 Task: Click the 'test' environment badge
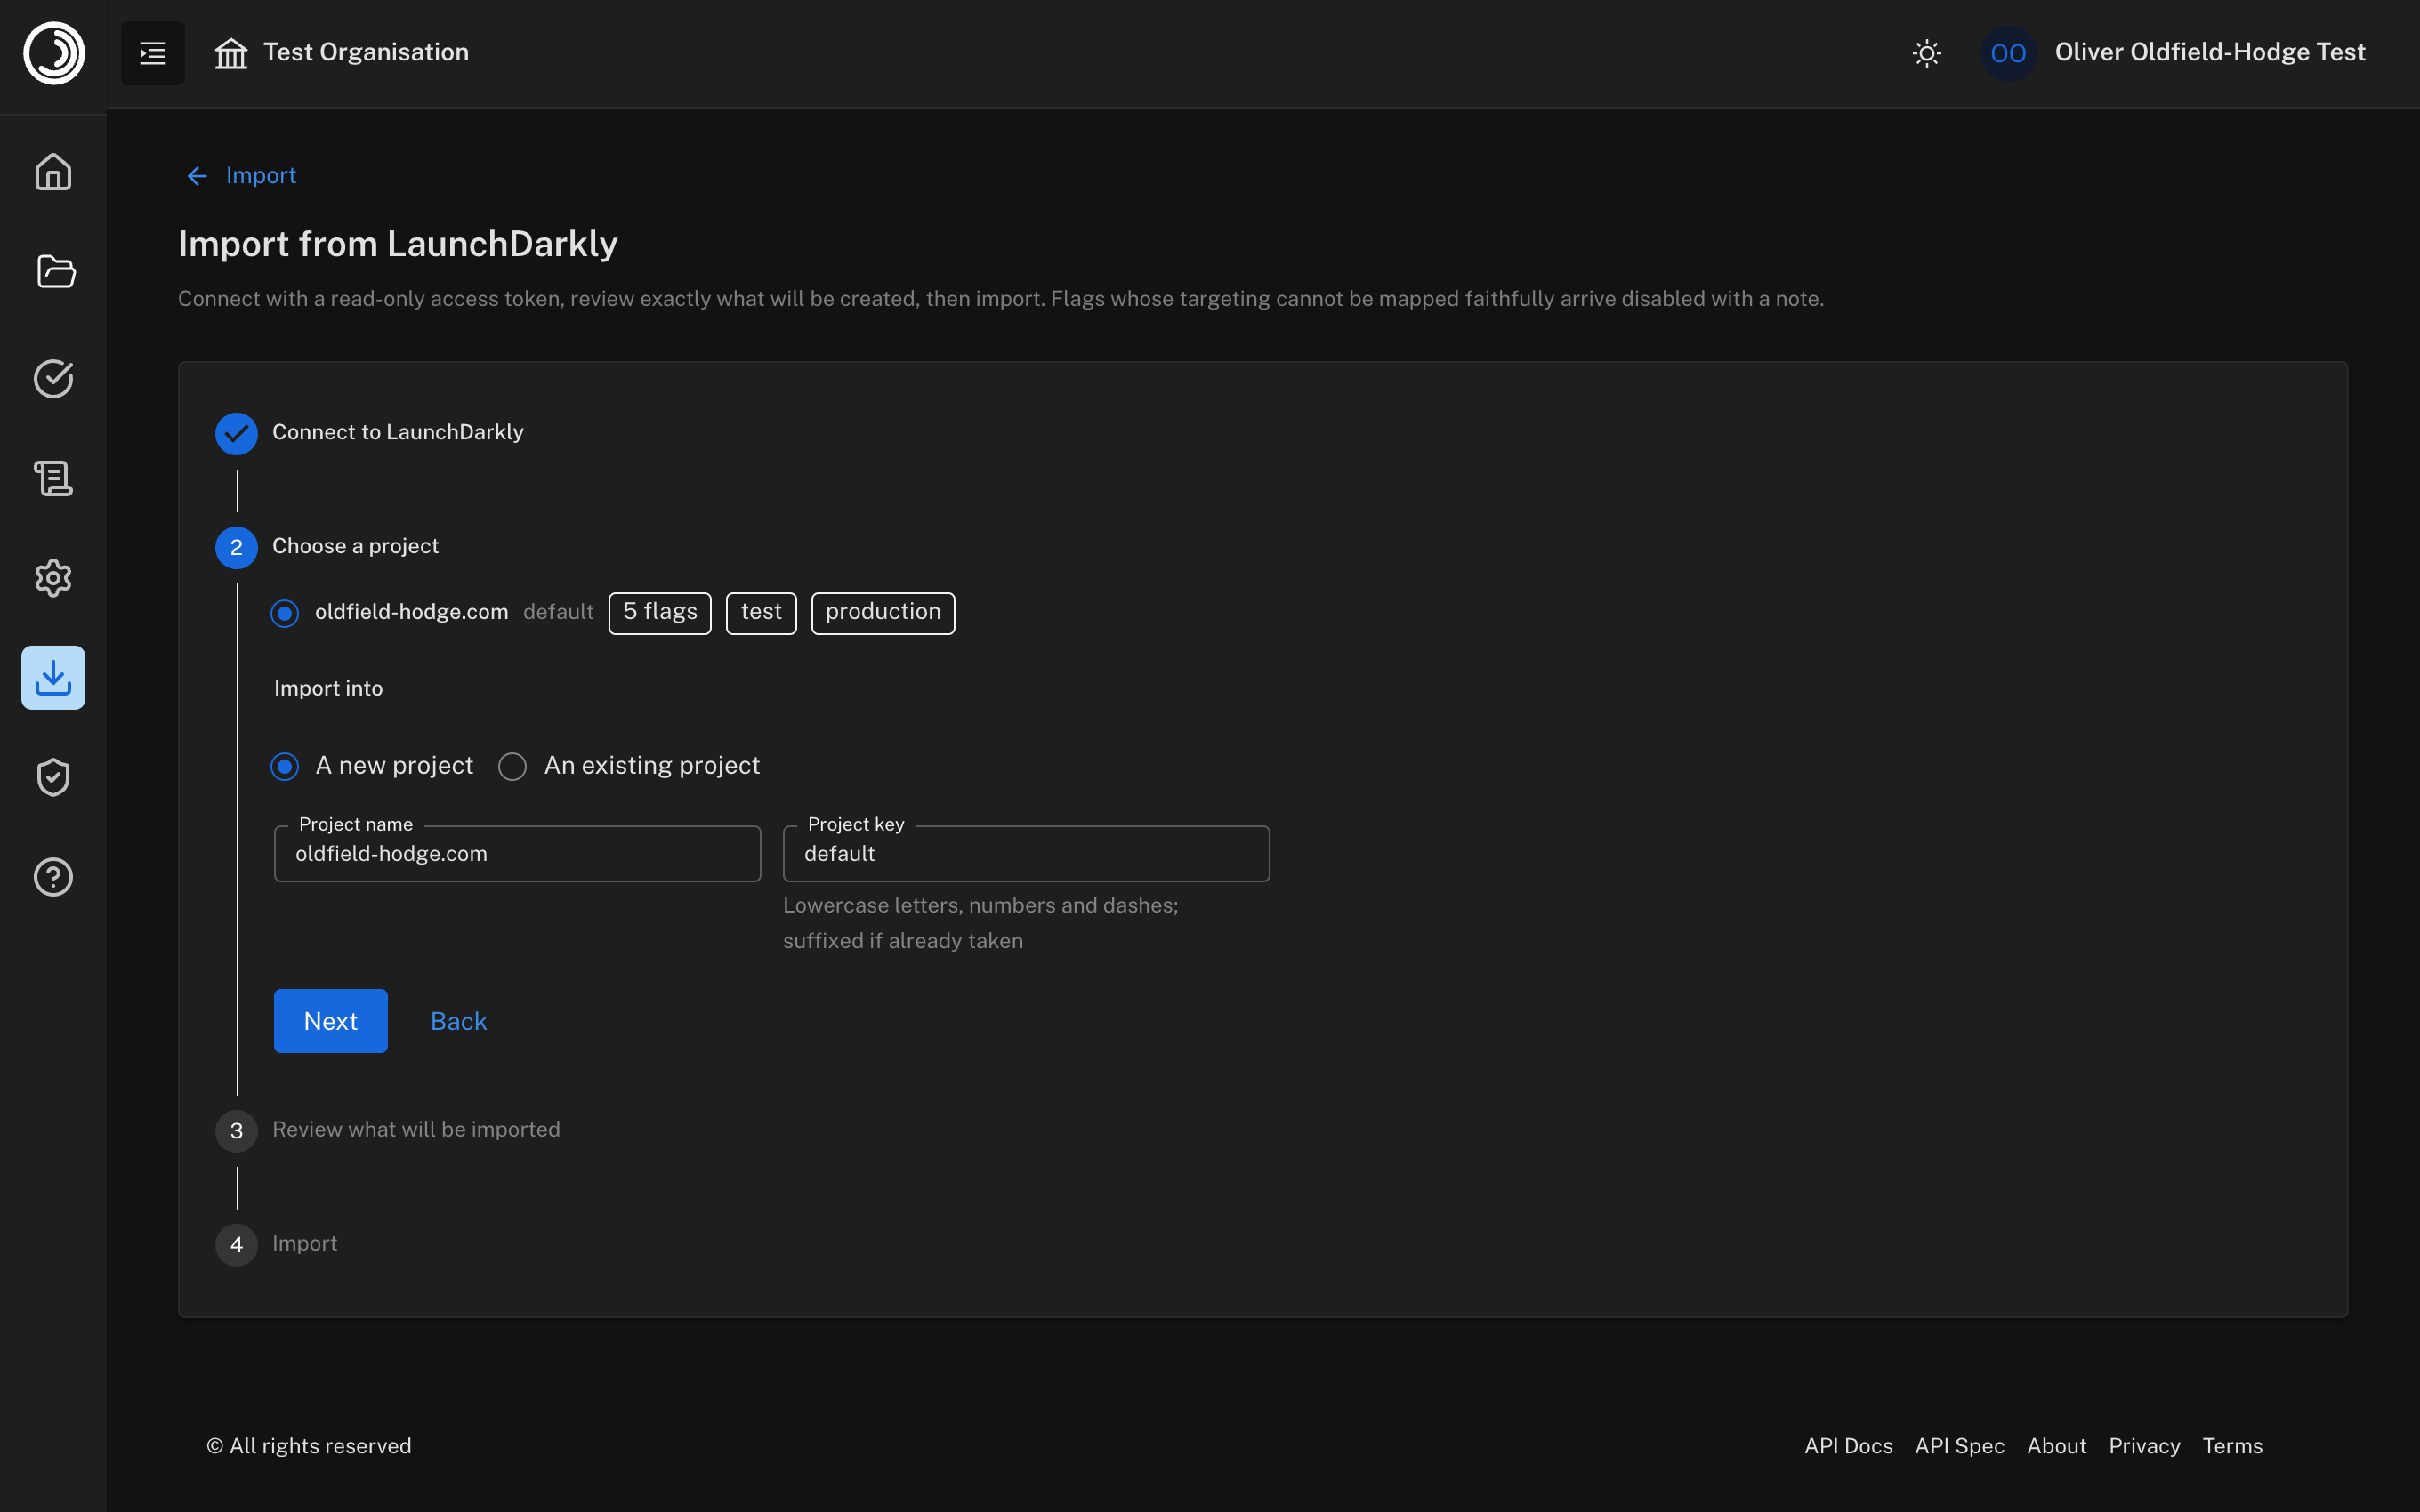(x=761, y=613)
